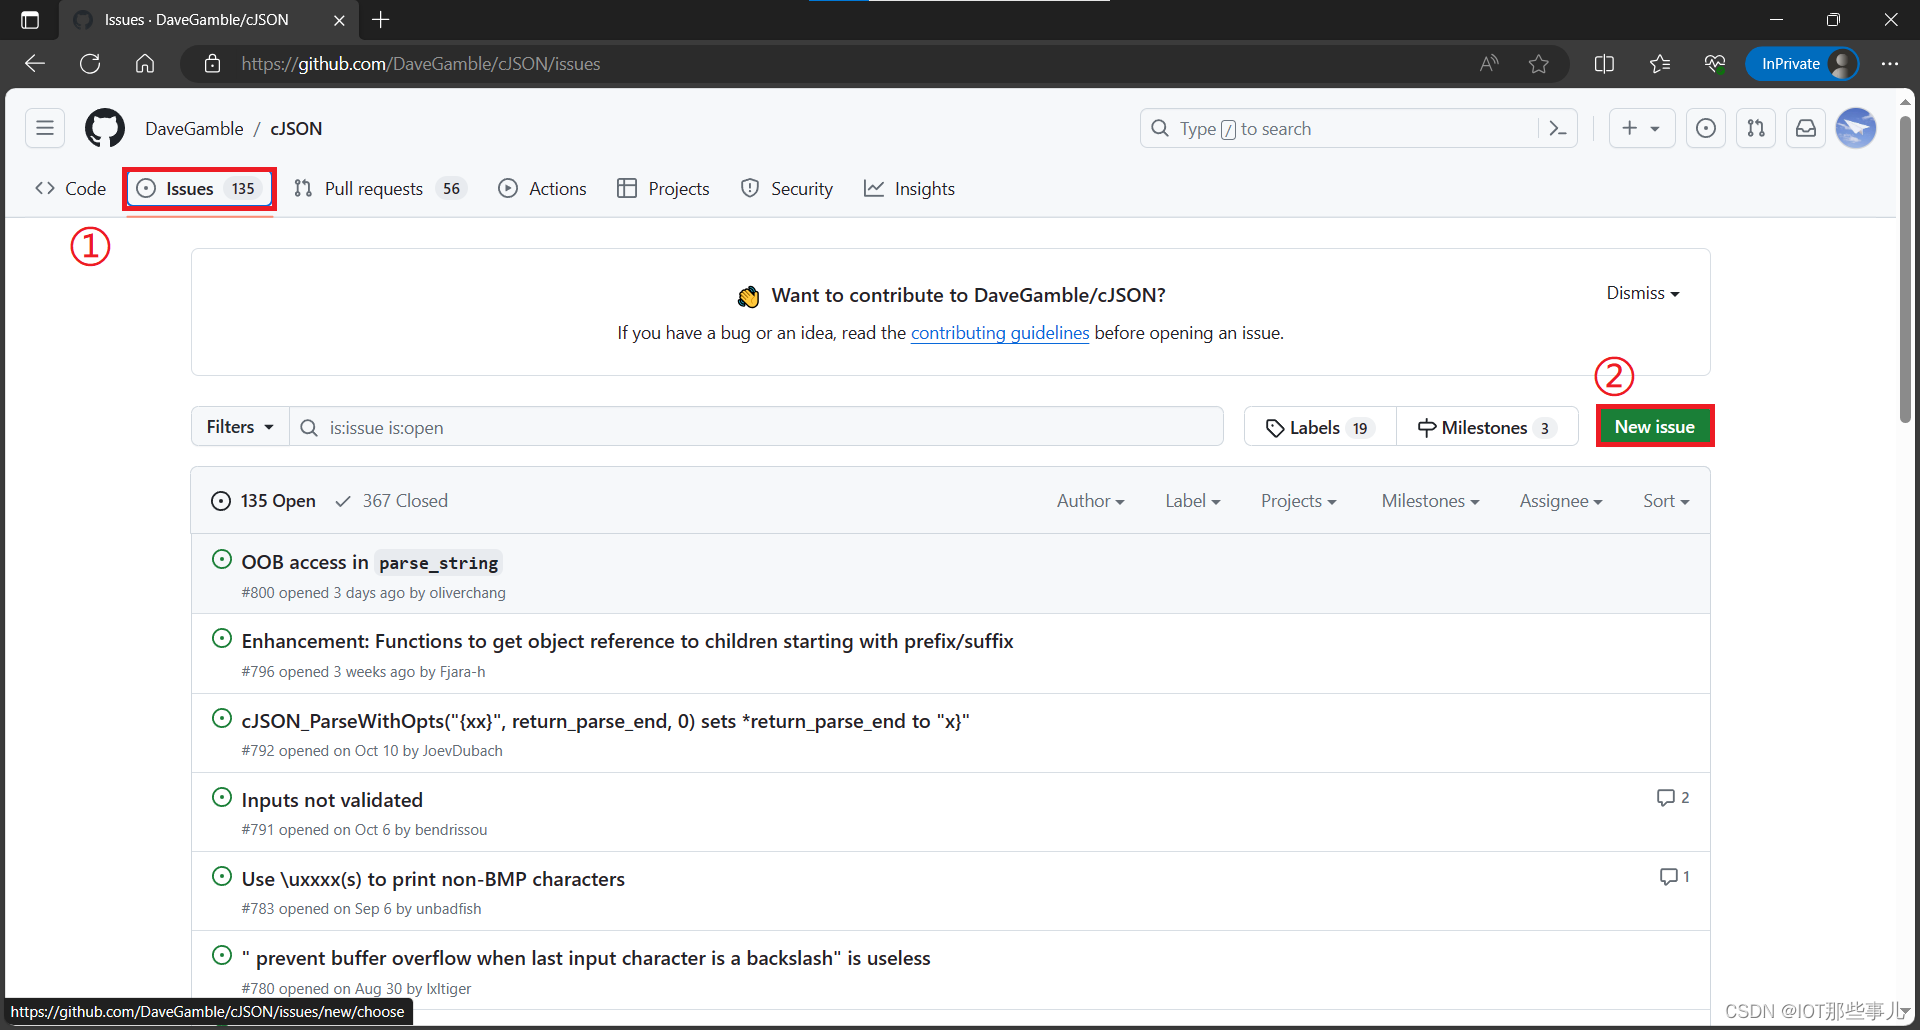This screenshot has height=1030, width=1920.
Task: Click the browser back arrow
Action: click(x=35, y=64)
